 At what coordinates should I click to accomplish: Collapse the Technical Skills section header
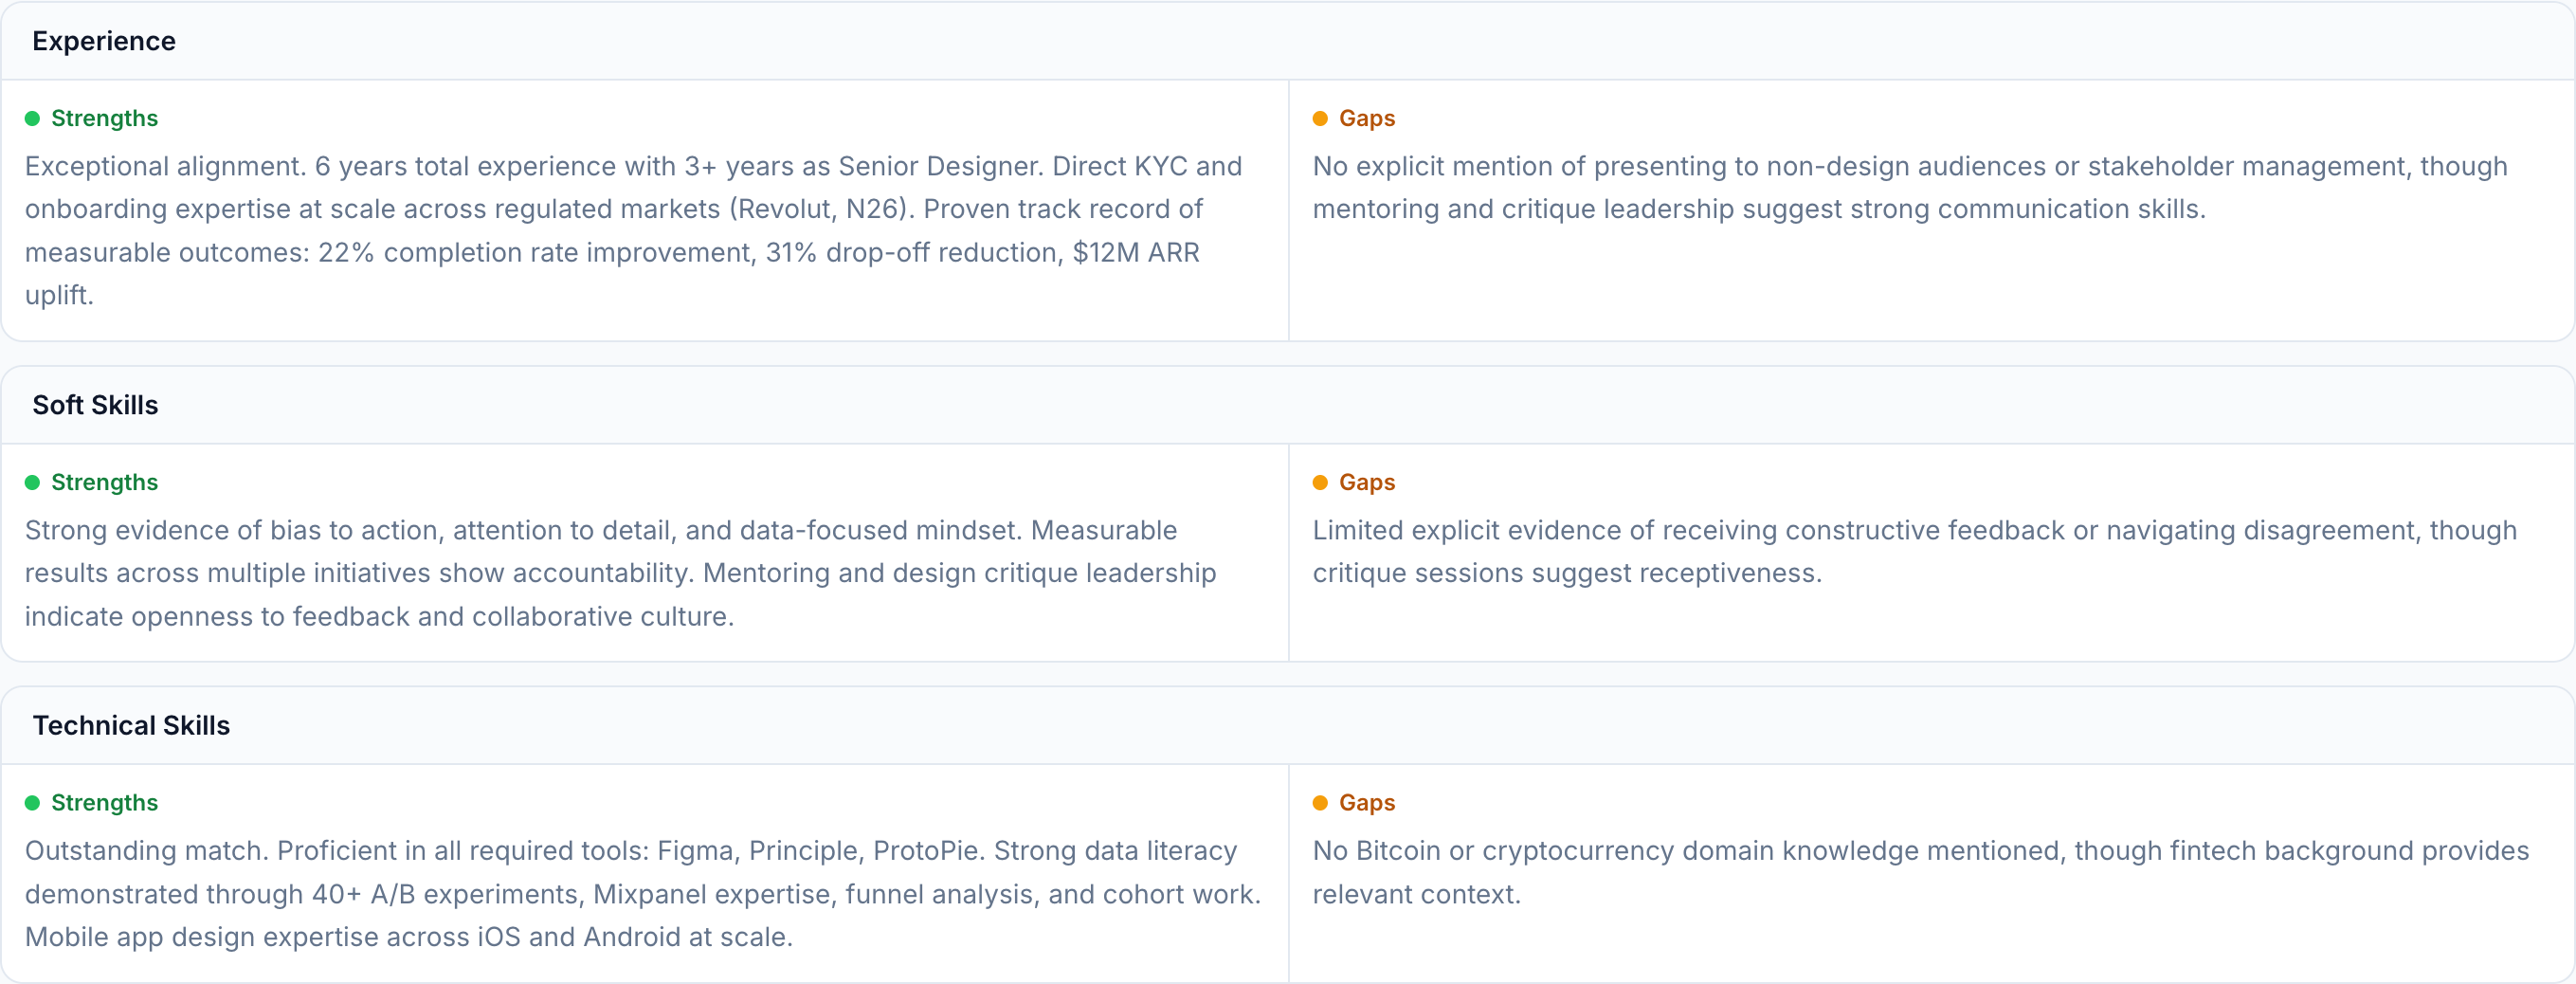point(131,725)
